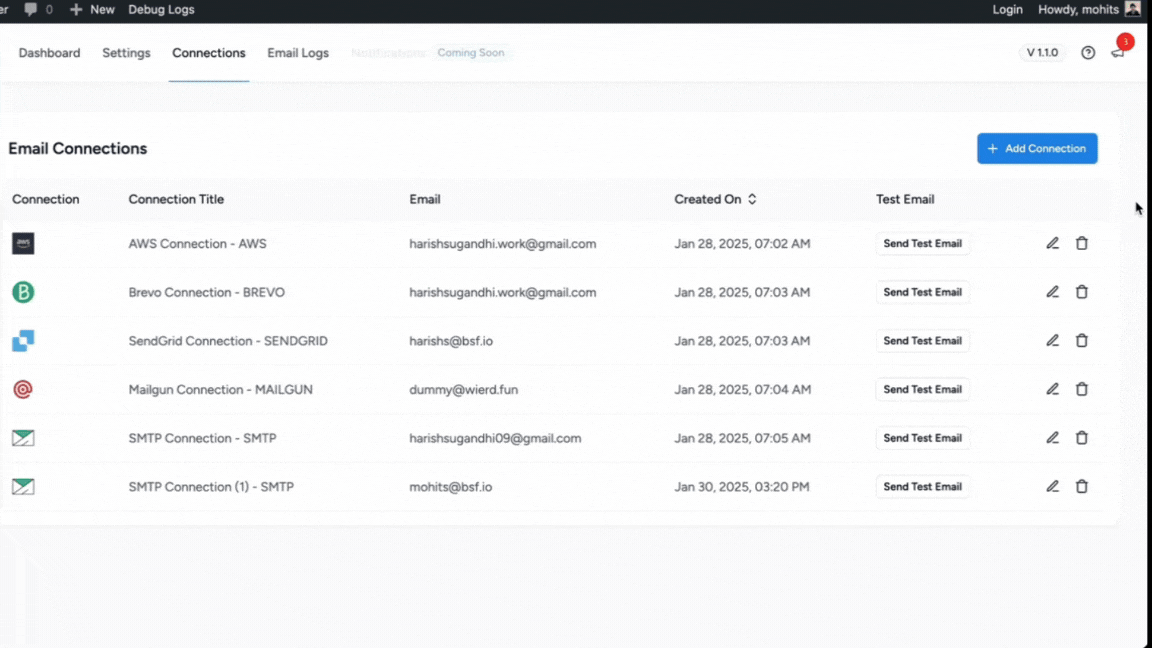
Task: Send Test Email for Brevo Connection
Action: 922,292
